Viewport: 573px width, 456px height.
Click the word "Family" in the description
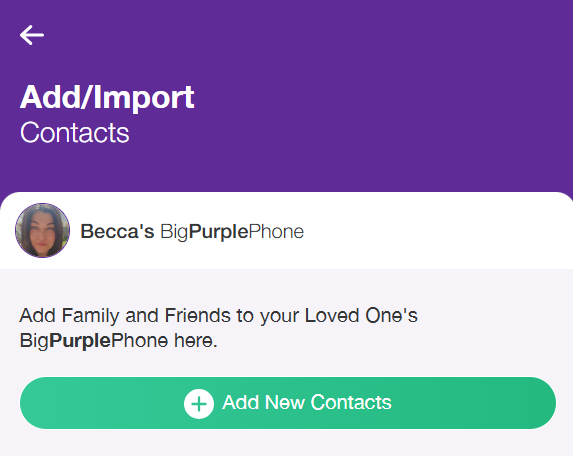(x=91, y=316)
